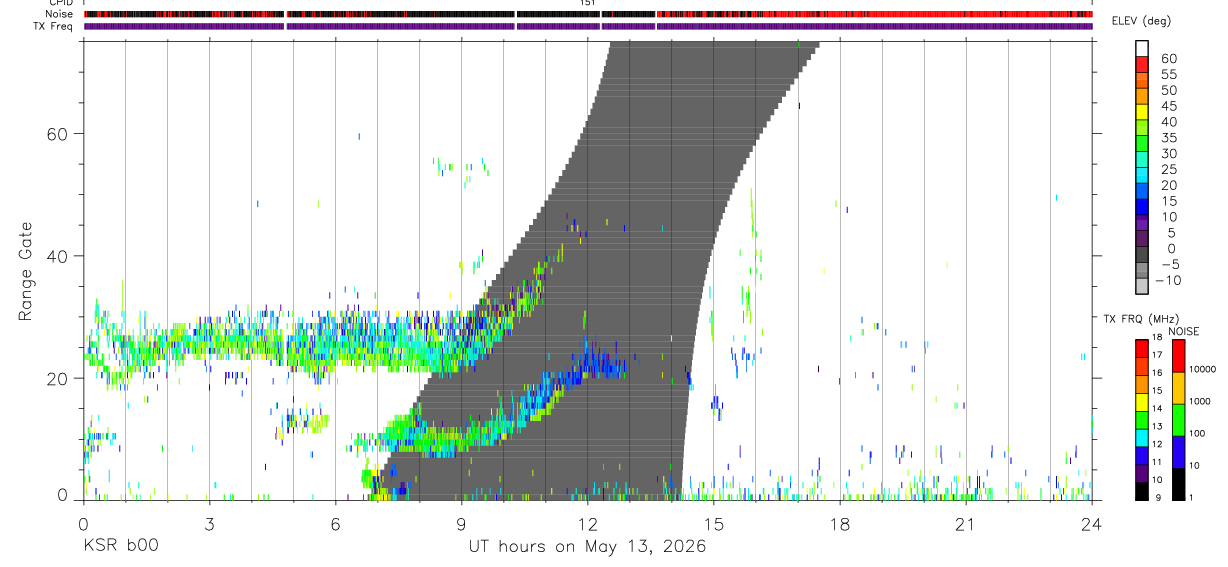Click the black bottom segment of the NOISE bar
Viewport: 1228px width, 567px height.
[1178, 483]
